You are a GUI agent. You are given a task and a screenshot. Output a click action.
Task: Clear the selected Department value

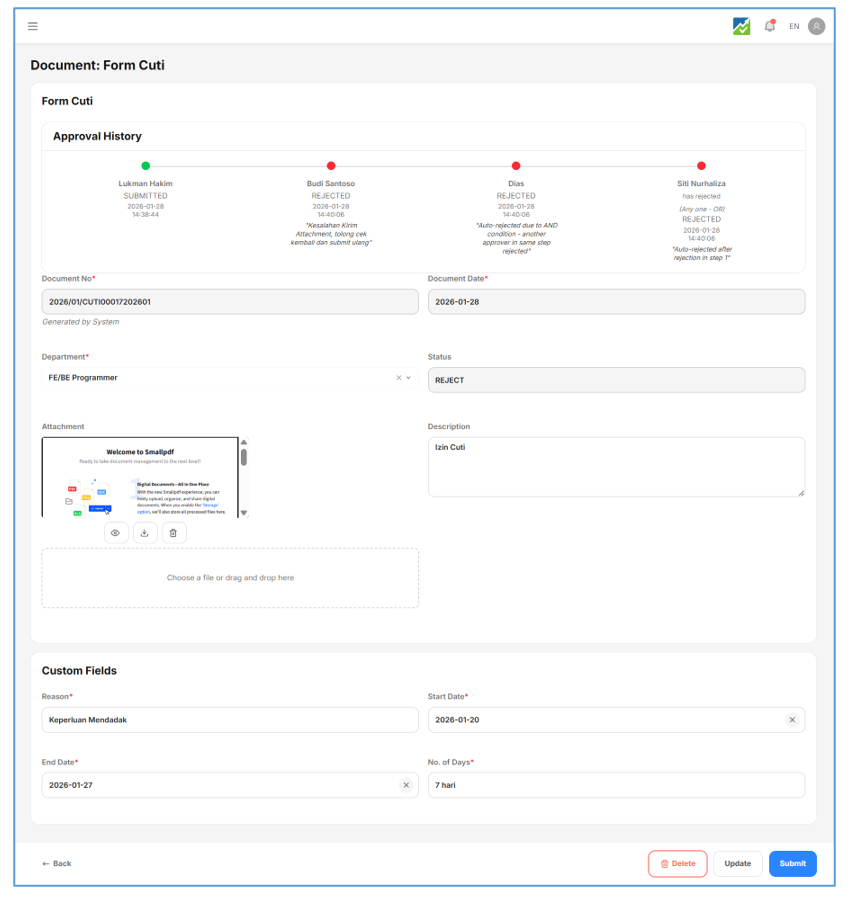[x=398, y=378]
